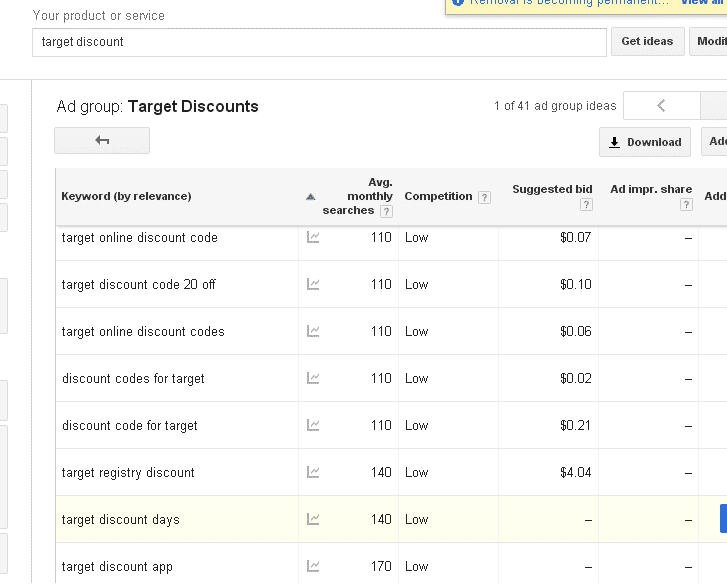Click the 170 monthly searches value
This screenshot has width=727, height=585.
[381, 566]
